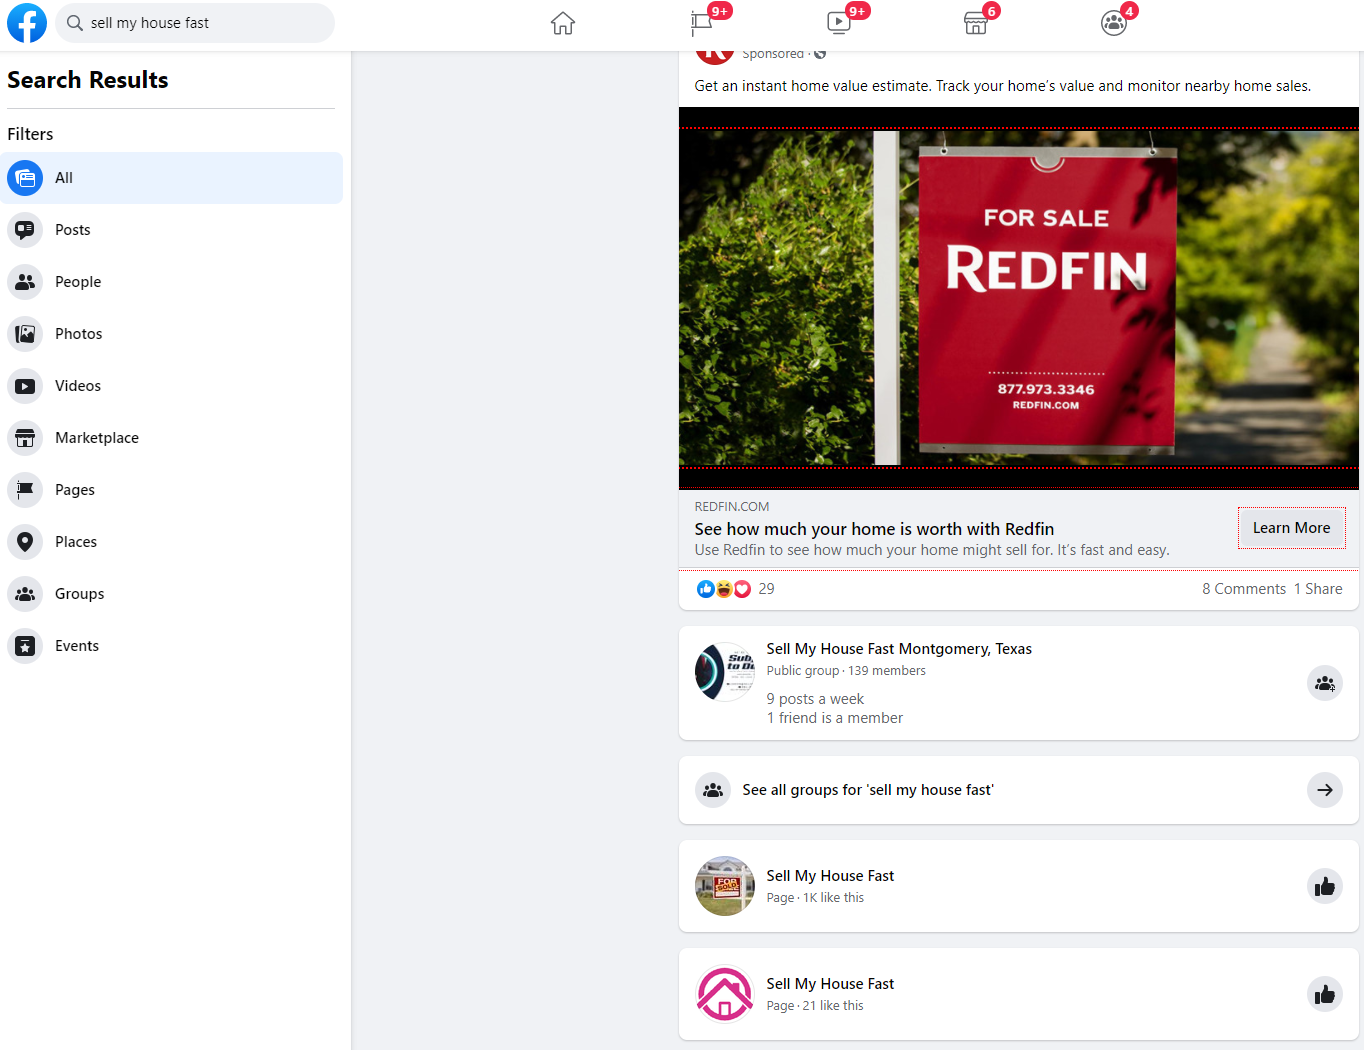Open the Pages flag icon in top bar
The height and width of the screenshot is (1050, 1364).
click(x=702, y=23)
